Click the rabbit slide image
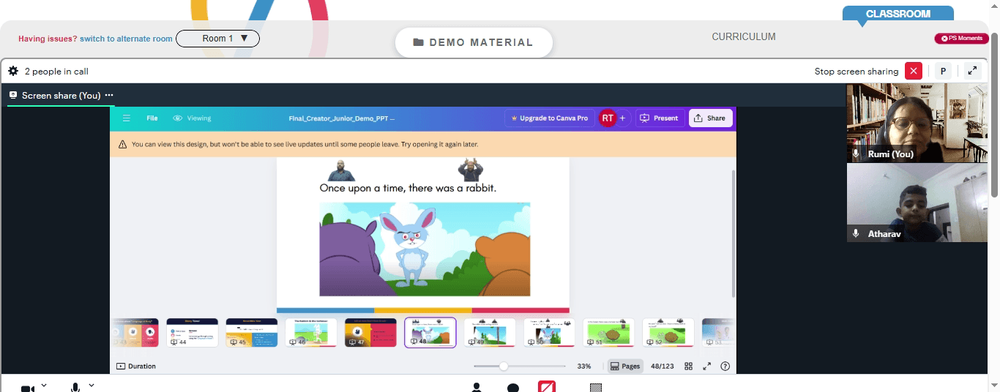The image size is (1000, 392). pyautogui.click(x=424, y=249)
